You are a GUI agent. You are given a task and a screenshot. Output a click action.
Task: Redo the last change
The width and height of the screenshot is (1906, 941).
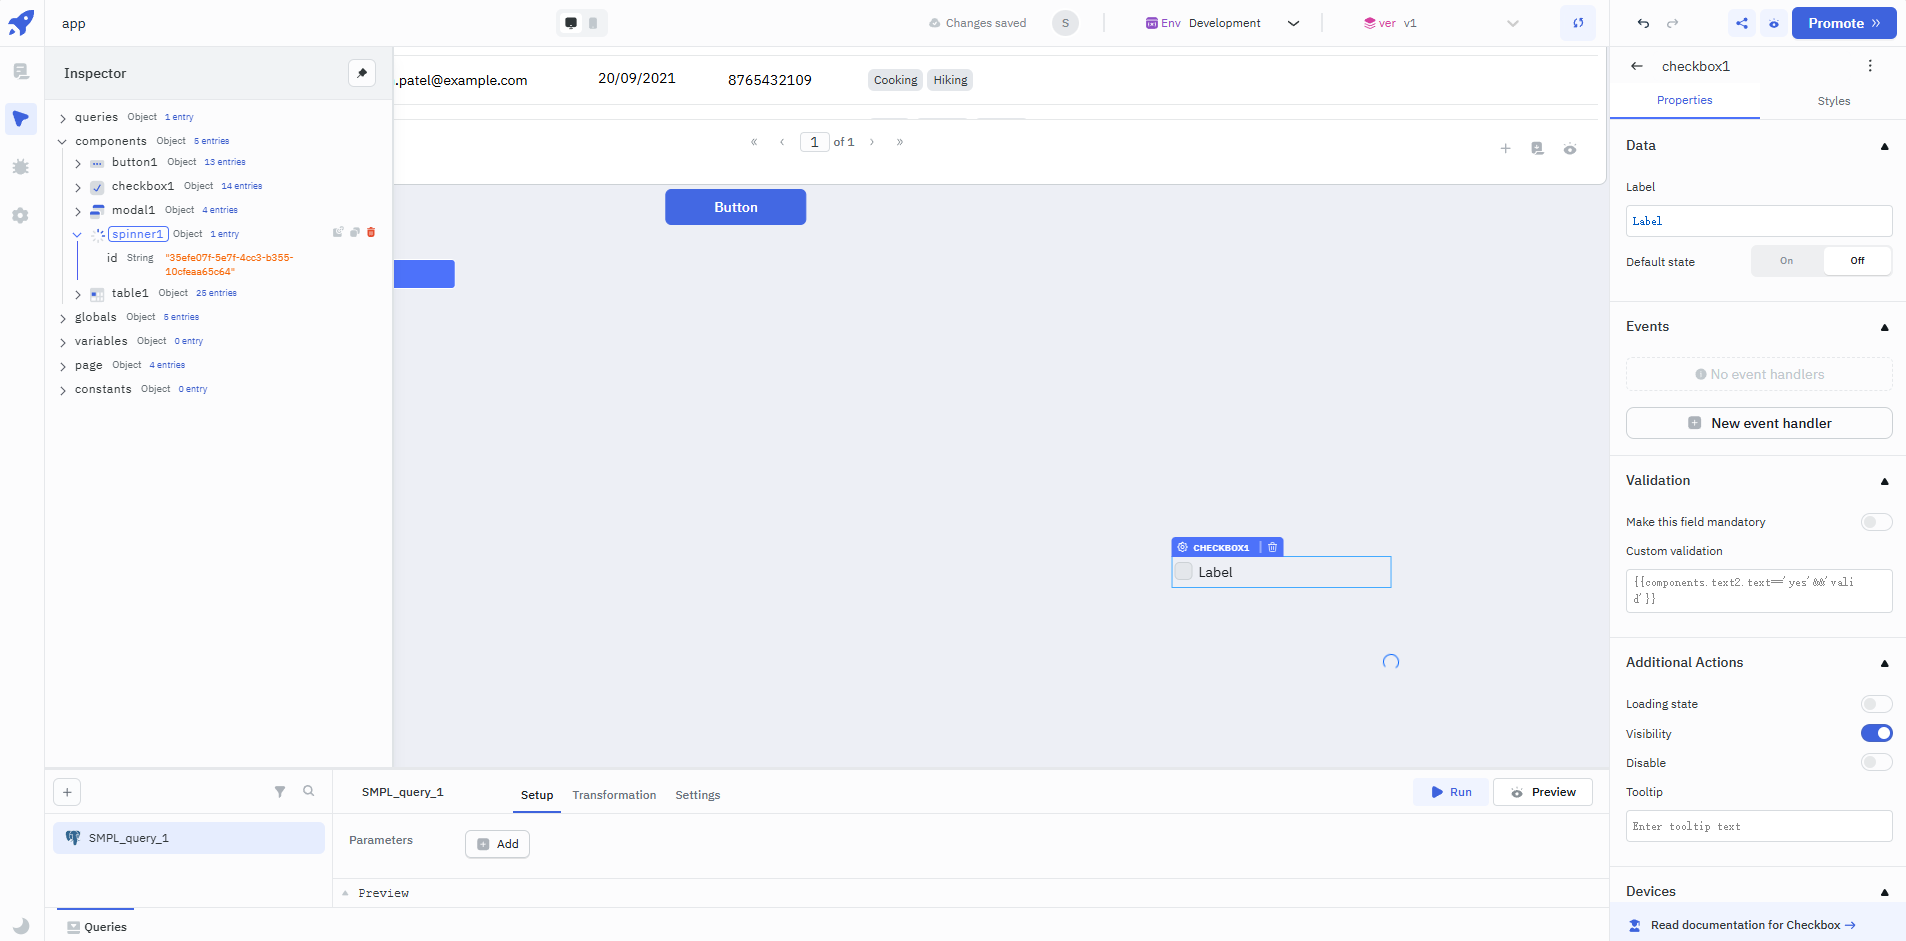pos(1673,23)
